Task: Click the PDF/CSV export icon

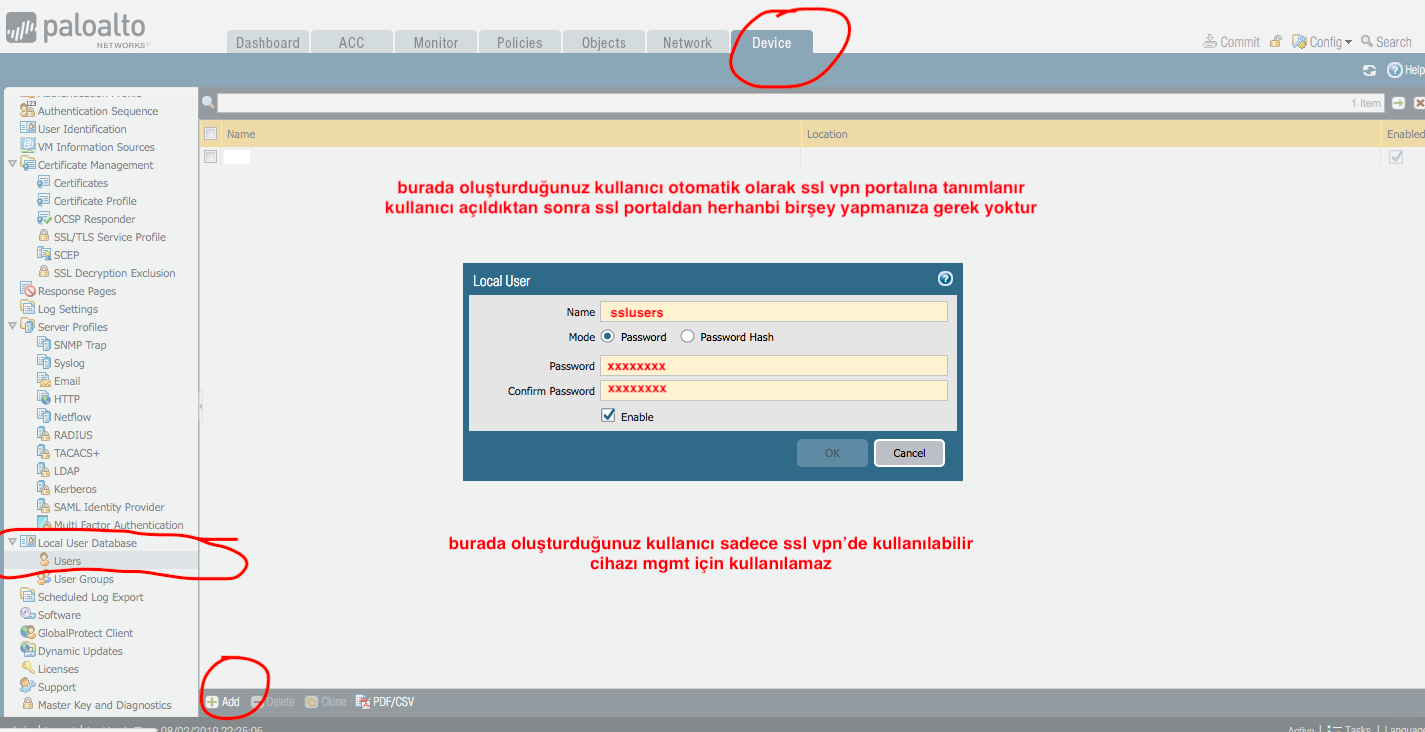Action: click(x=363, y=702)
